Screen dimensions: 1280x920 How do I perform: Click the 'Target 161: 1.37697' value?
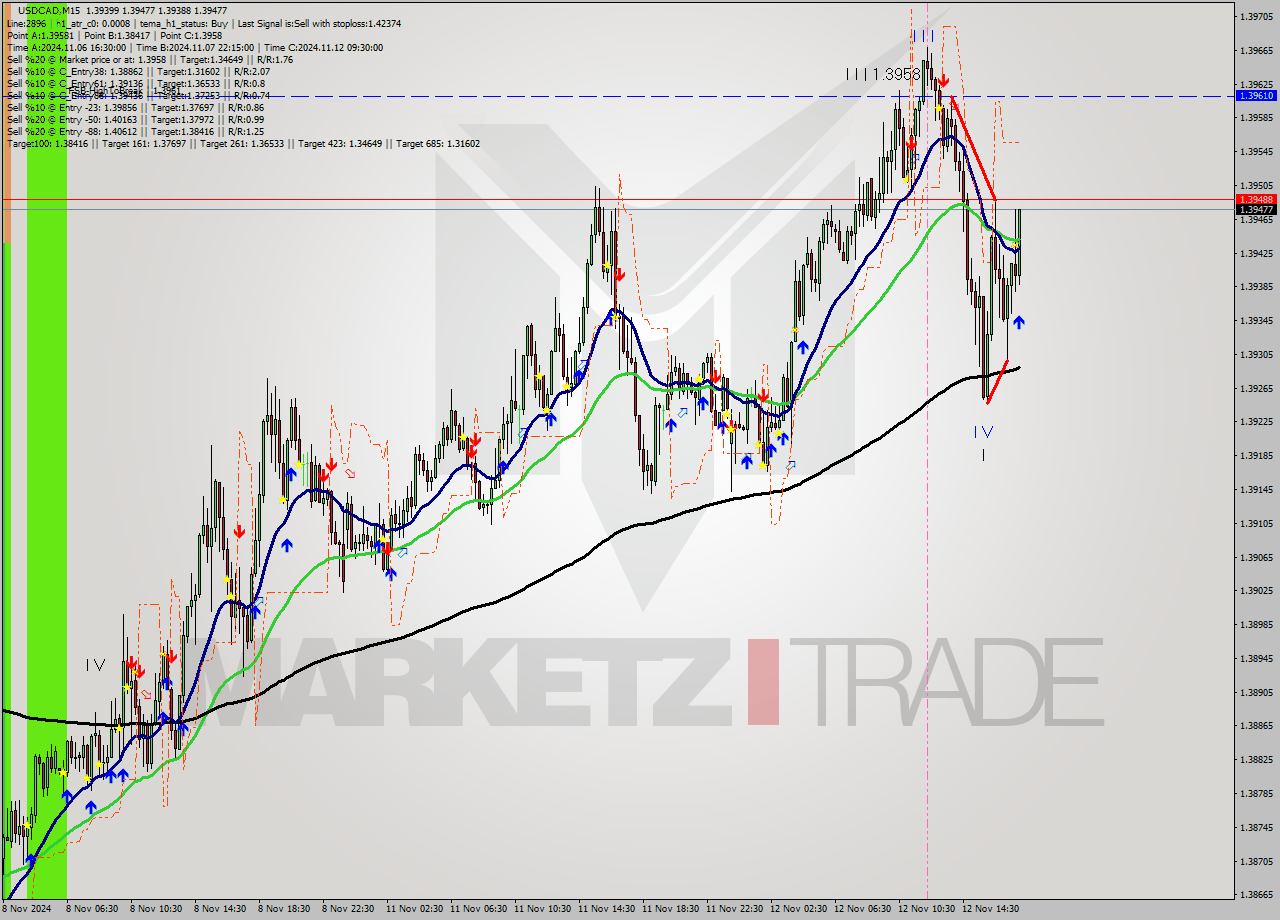pos(143,143)
